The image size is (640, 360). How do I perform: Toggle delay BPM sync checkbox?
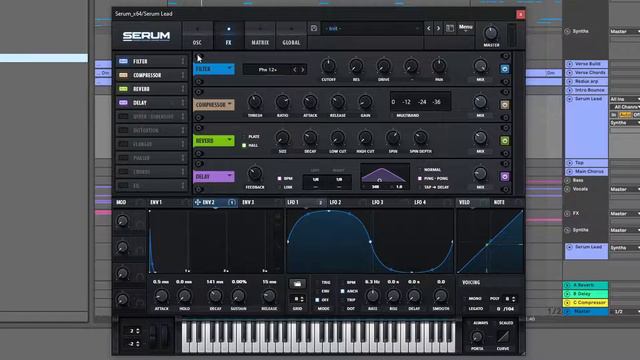click(x=280, y=178)
